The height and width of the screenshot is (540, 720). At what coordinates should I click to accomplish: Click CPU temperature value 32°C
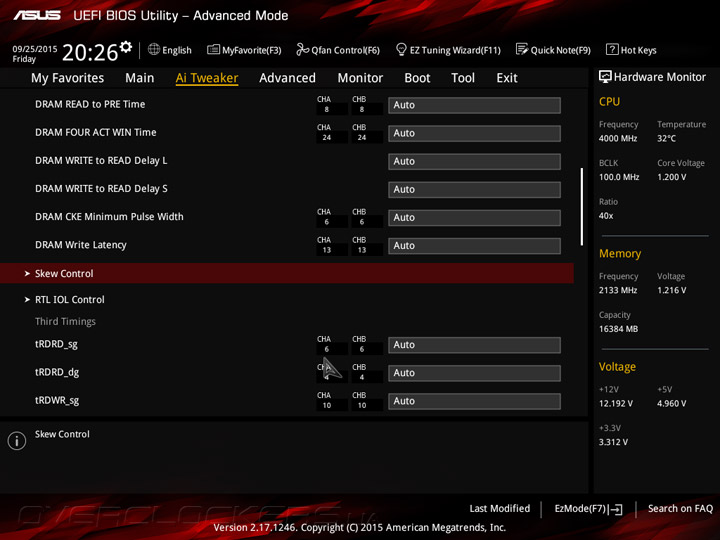click(x=666, y=138)
